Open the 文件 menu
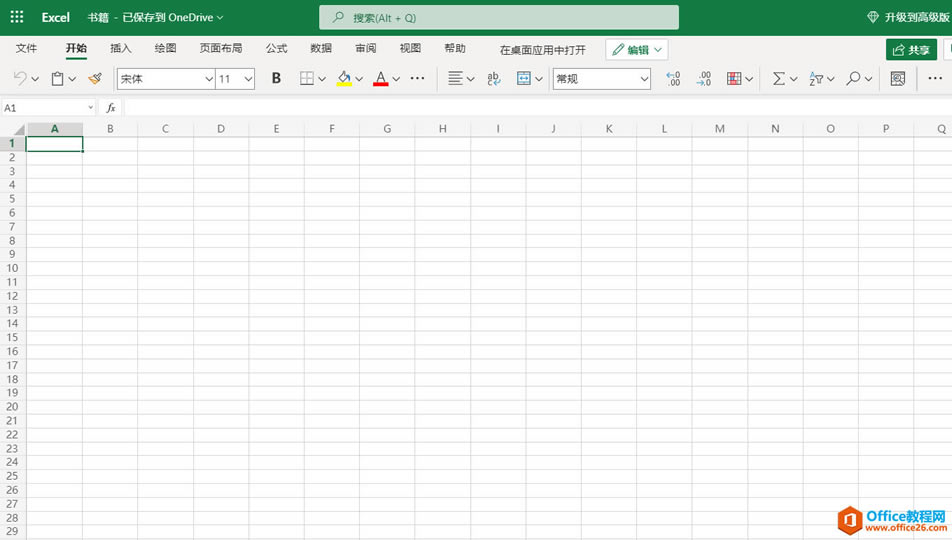 tap(26, 49)
